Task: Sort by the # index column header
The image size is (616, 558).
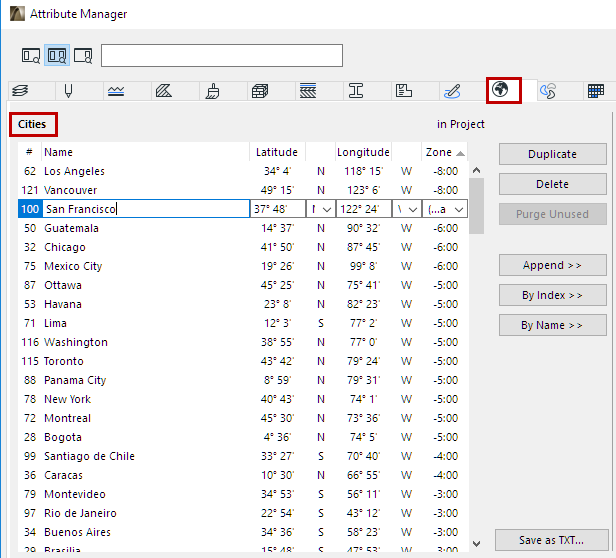Action: (29, 152)
